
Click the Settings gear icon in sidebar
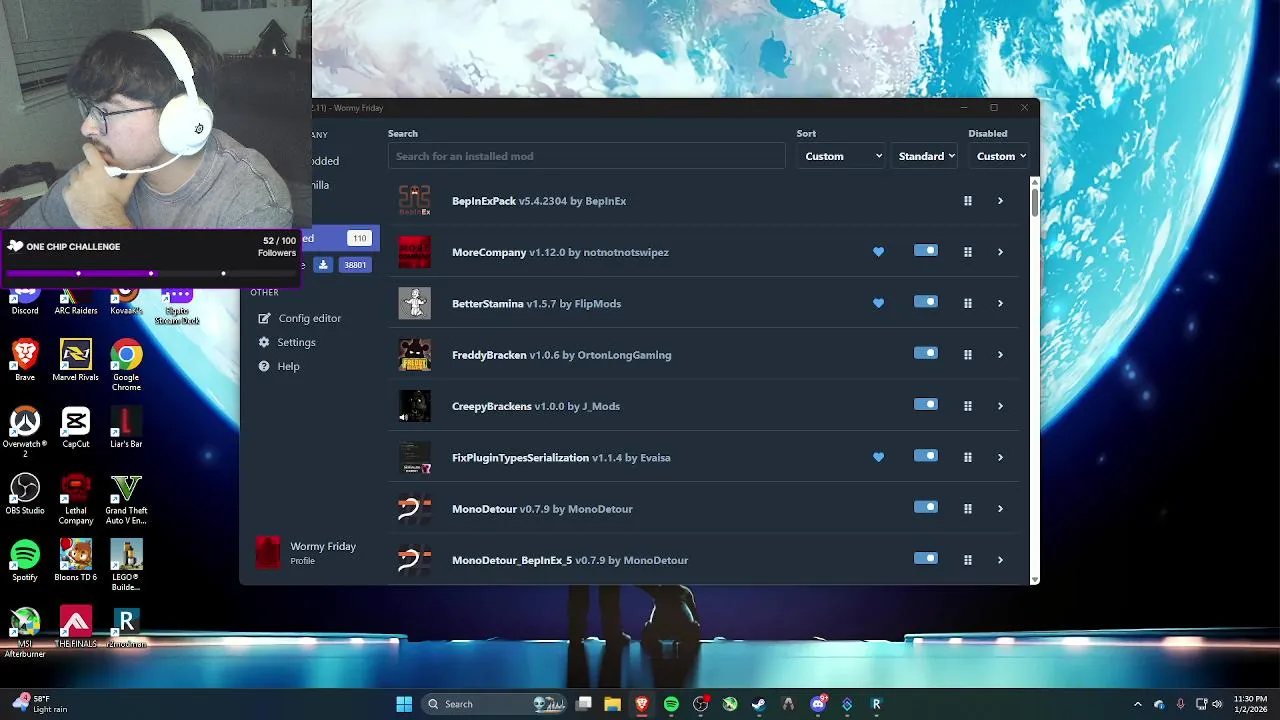[x=264, y=342]
